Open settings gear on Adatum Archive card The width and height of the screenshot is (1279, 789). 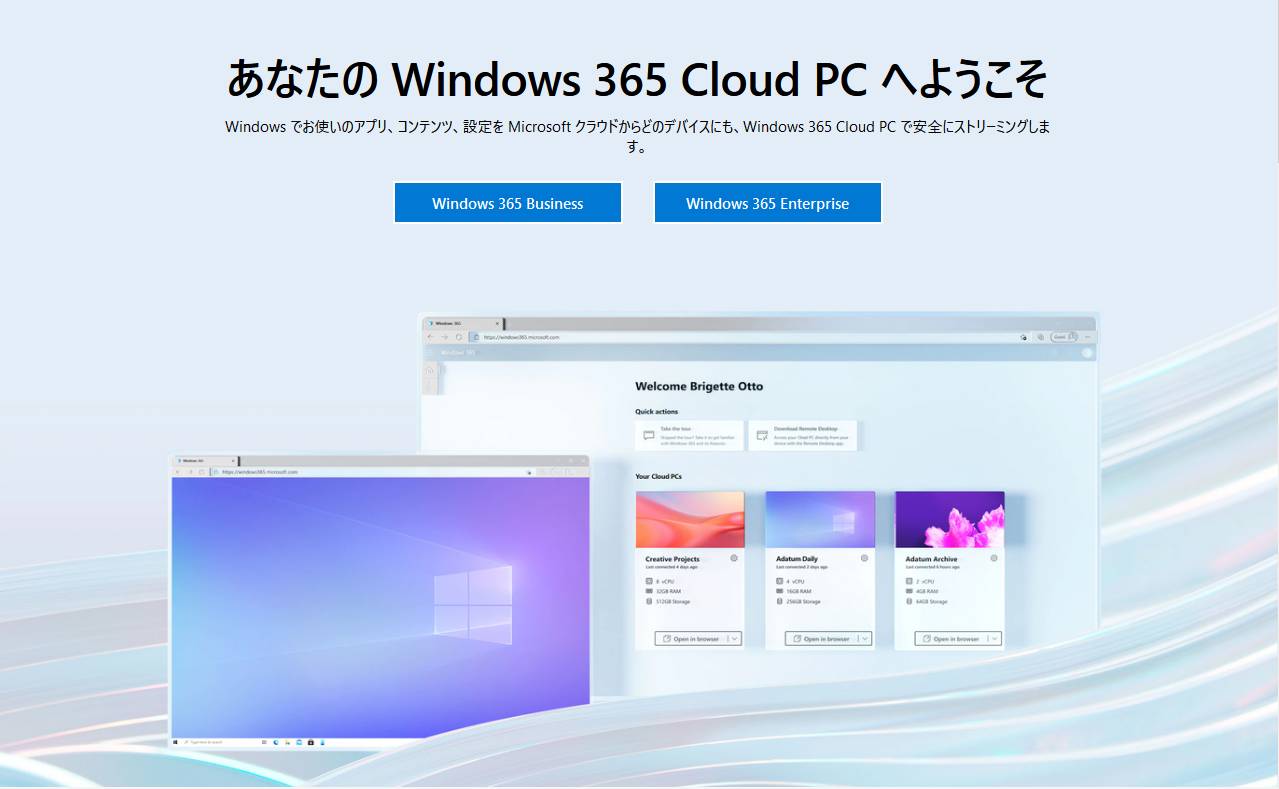pyautogui.click(x=994, y=558)
